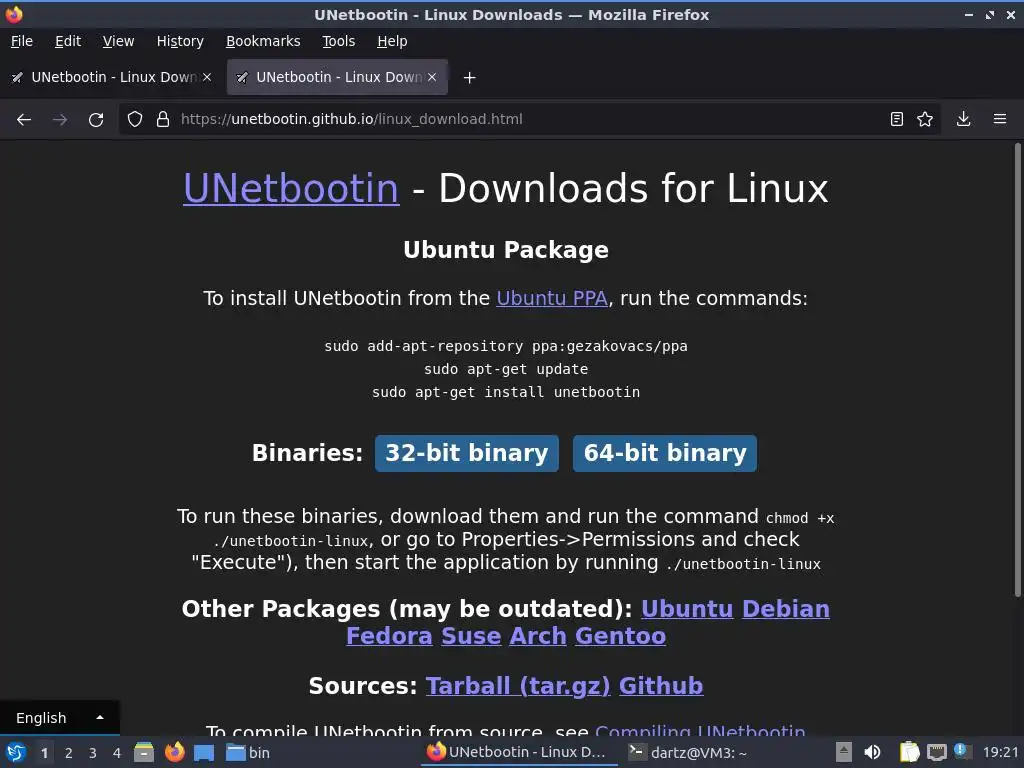Open the bin folder taskbar window
The image size is (1024, 768).
click(248, 753)
